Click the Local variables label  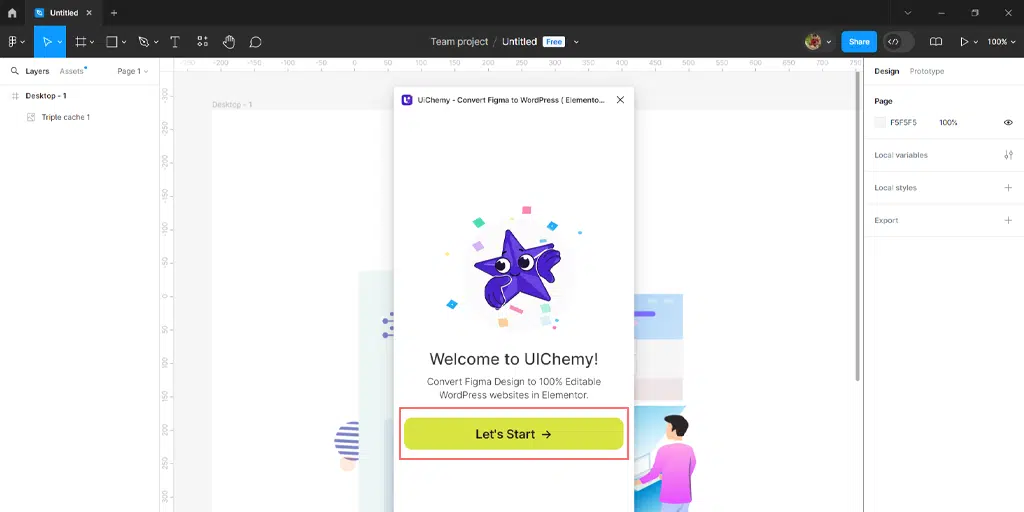pos(901,155)
